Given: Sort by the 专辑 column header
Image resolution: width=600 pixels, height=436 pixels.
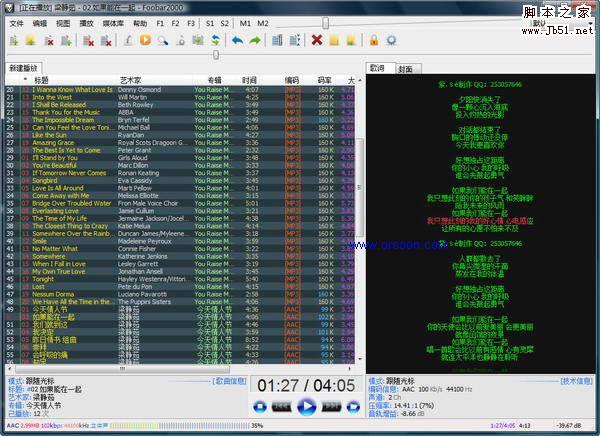Looking at the screenshot, I should [215, 80].
